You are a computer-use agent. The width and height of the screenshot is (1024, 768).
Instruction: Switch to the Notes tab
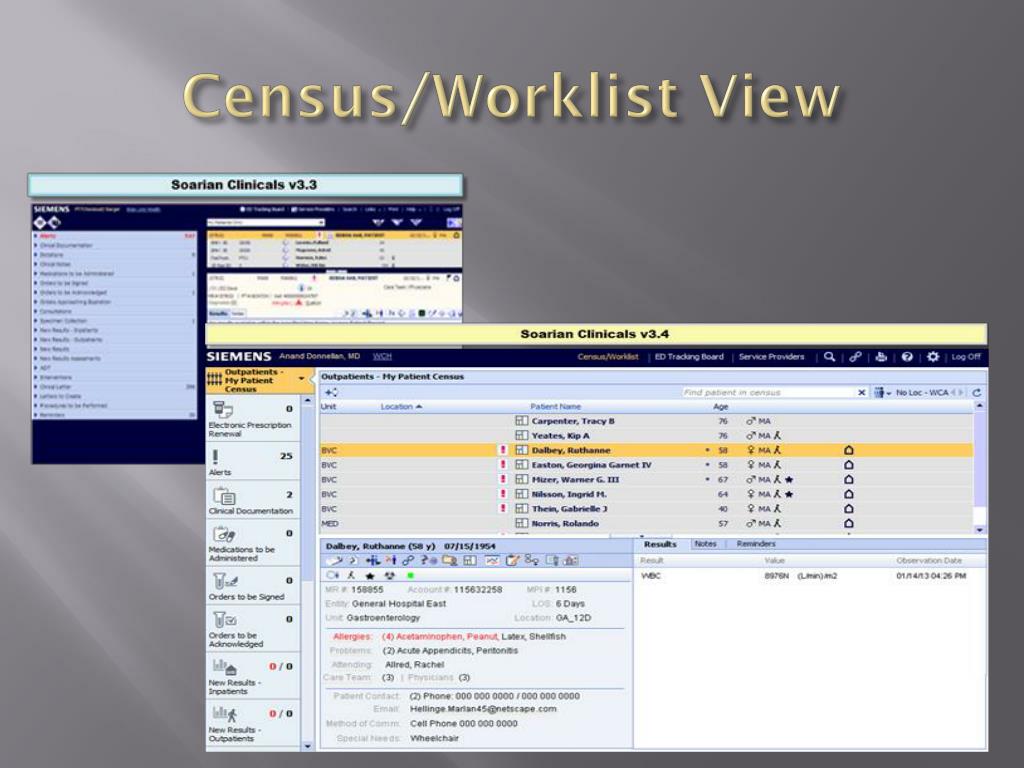point(705,544)
